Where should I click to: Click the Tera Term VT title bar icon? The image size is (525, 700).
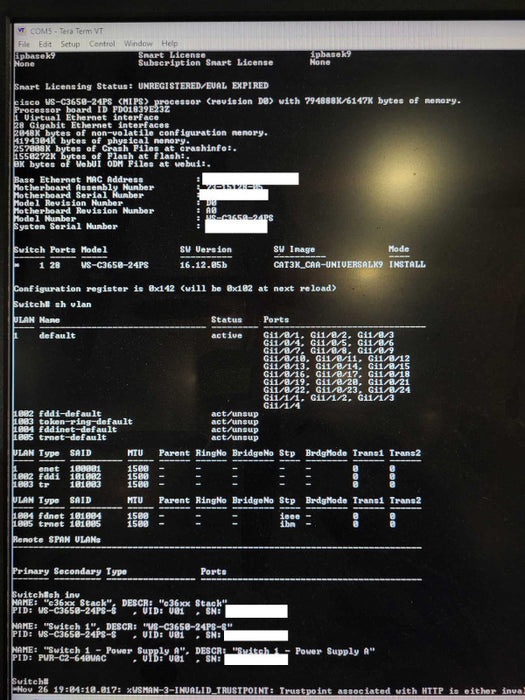(21, 31)
